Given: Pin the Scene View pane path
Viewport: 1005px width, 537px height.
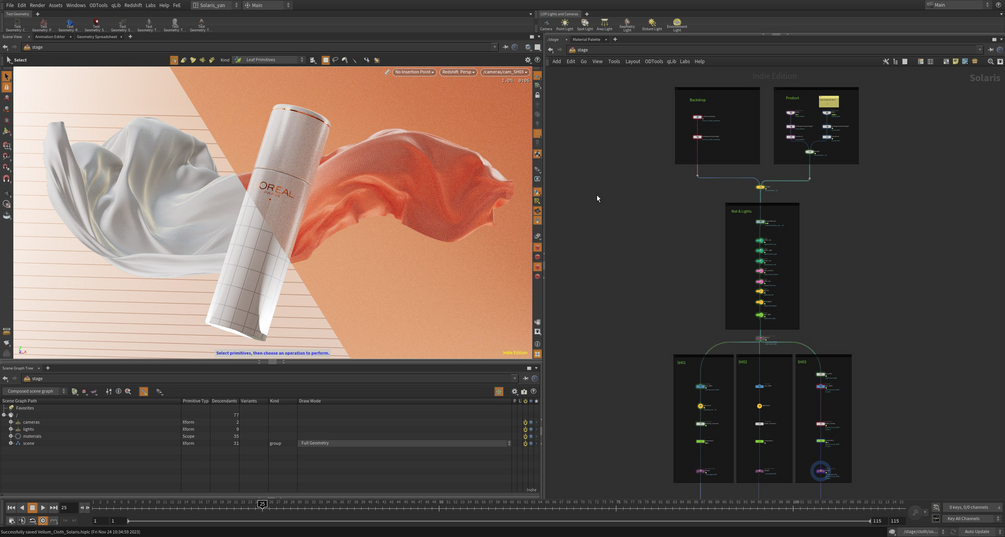Looking at the screenshot, I should [x=506, y=47].
